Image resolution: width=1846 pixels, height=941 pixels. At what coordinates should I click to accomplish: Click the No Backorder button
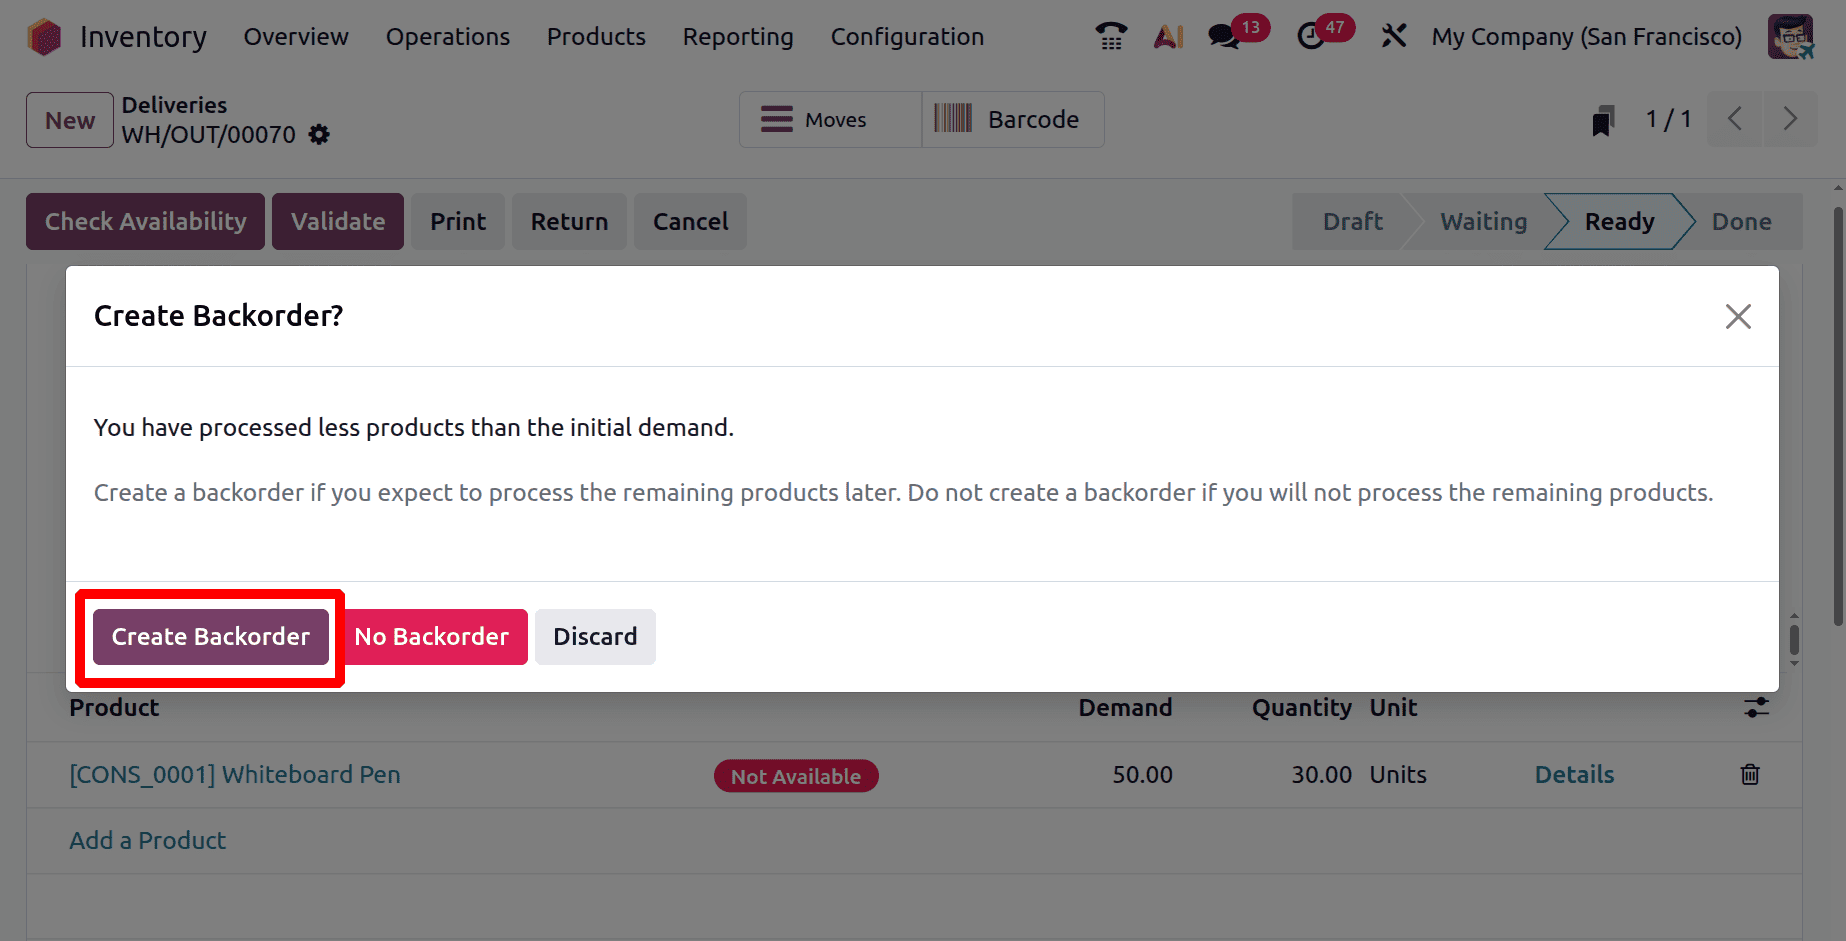432,637
